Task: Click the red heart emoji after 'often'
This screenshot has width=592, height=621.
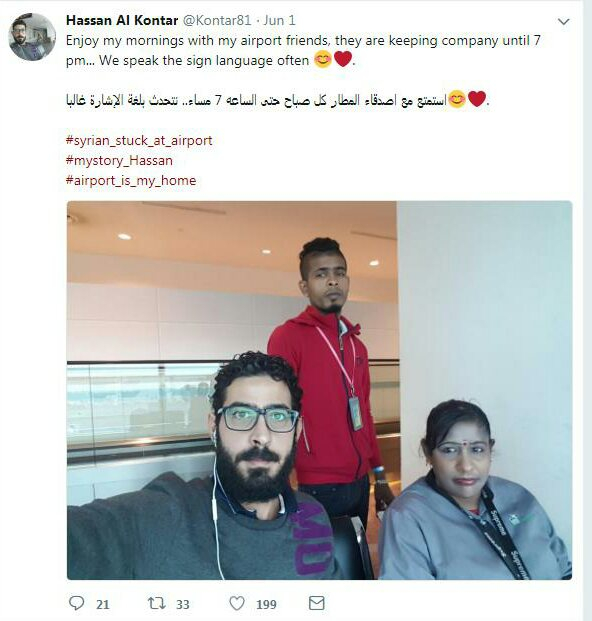Action: coord(343,59)
